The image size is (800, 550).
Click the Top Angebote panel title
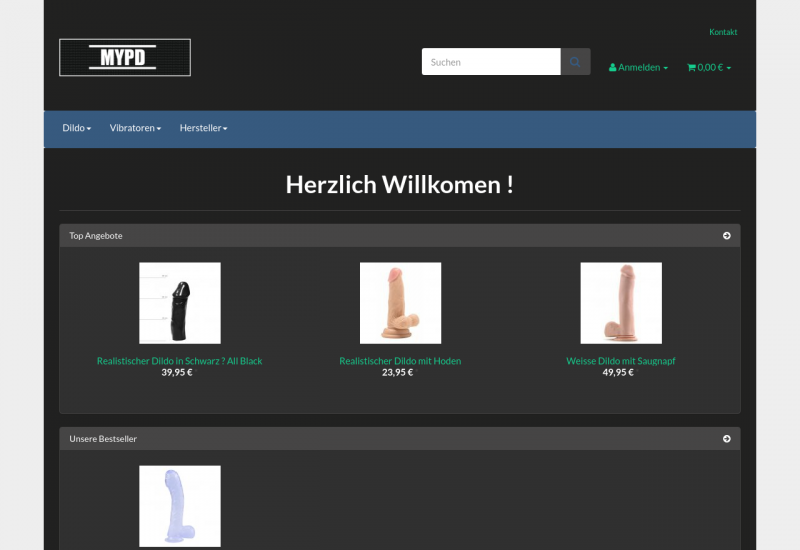coord(96,236)
